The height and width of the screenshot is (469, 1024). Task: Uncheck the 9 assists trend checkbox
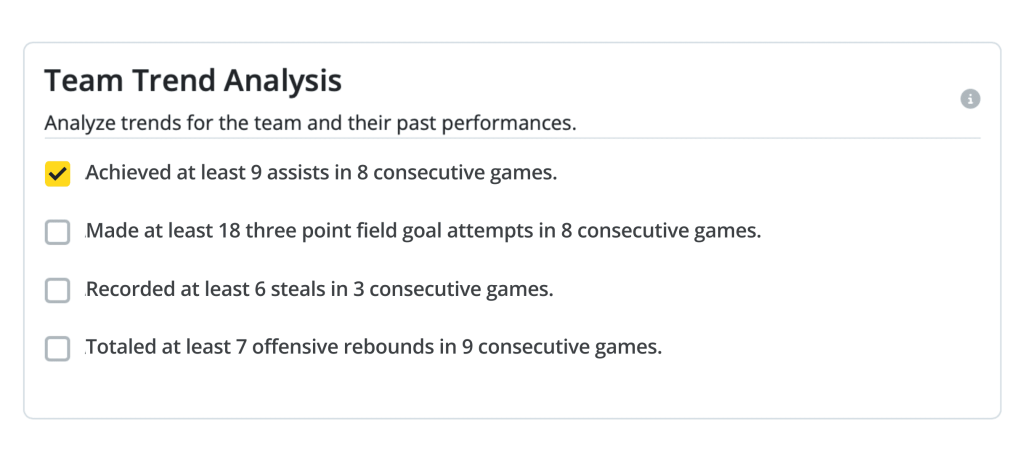tap(57, 174)
